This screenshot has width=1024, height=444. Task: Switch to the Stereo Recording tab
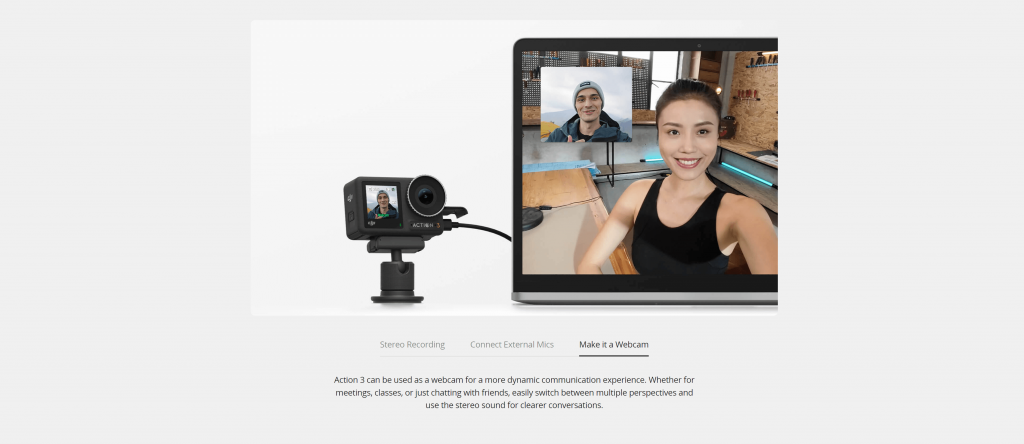click(x=412, y=345)
